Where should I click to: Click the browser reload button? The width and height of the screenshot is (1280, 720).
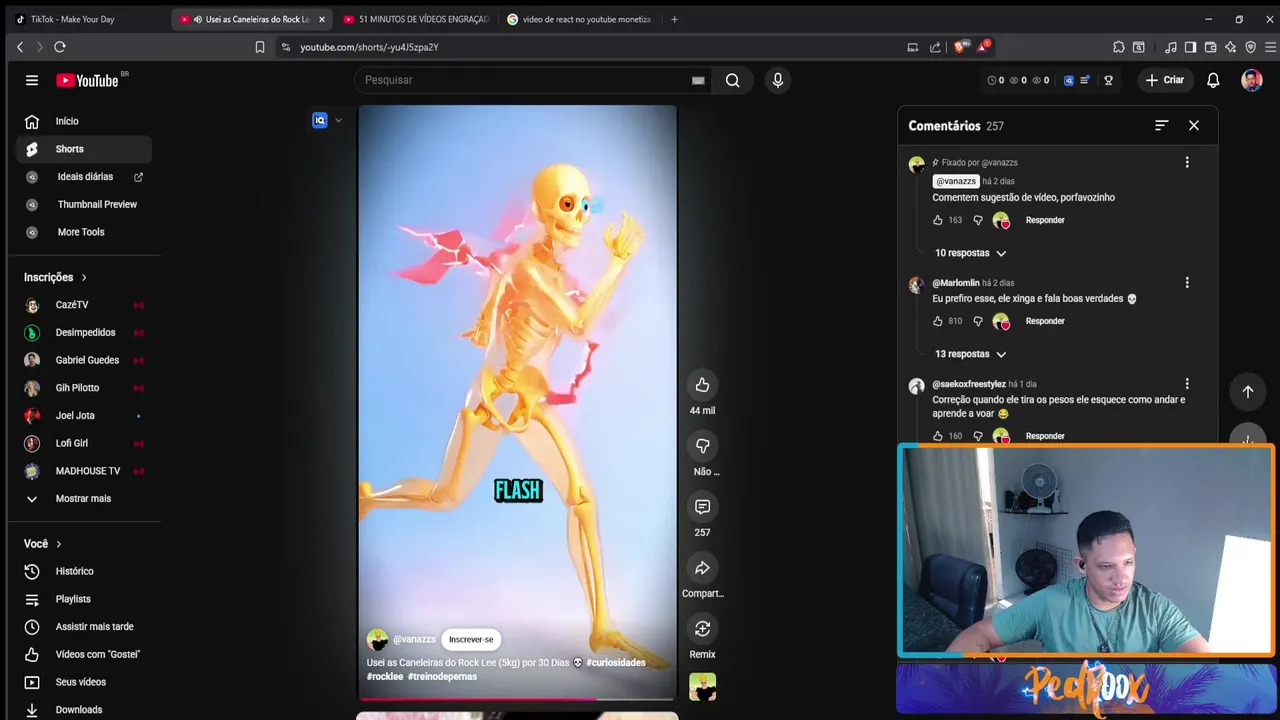click(60, 47)
